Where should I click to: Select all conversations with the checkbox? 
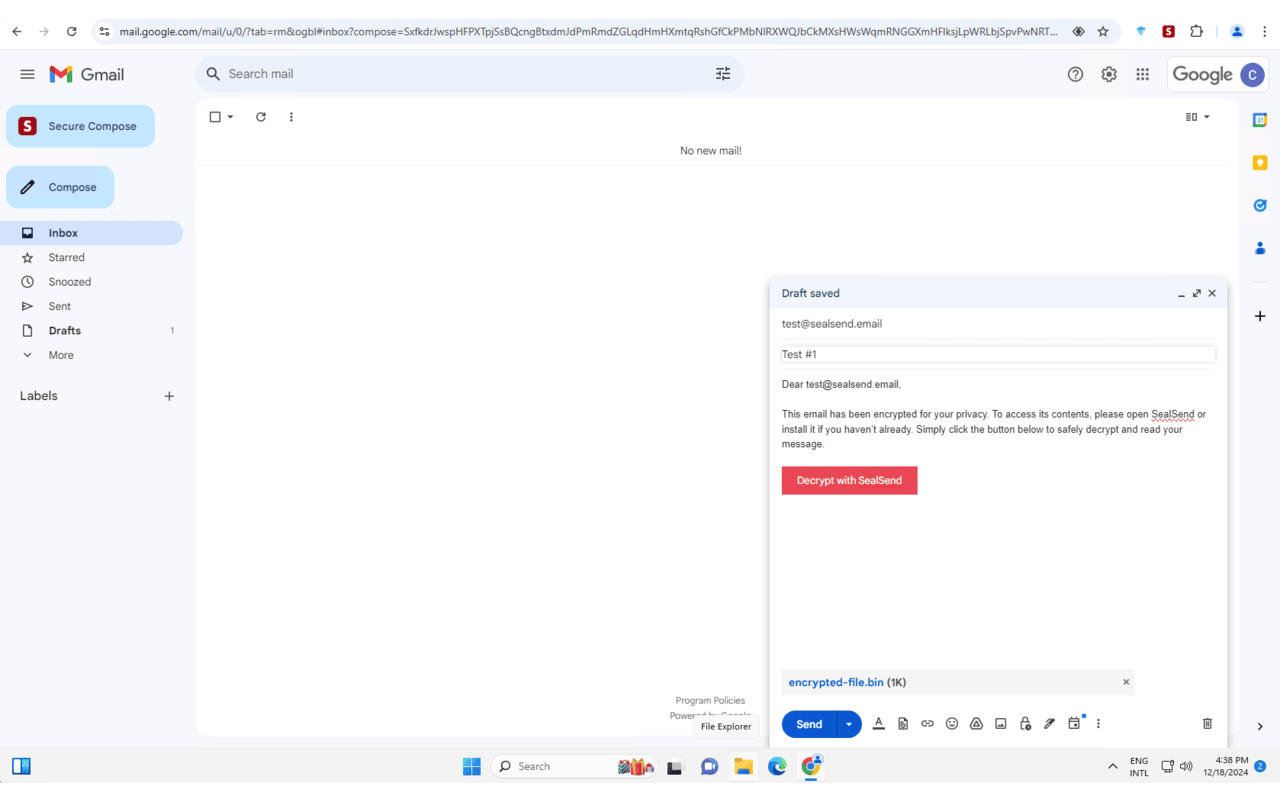pyautogui.click(x=214, y=116)
